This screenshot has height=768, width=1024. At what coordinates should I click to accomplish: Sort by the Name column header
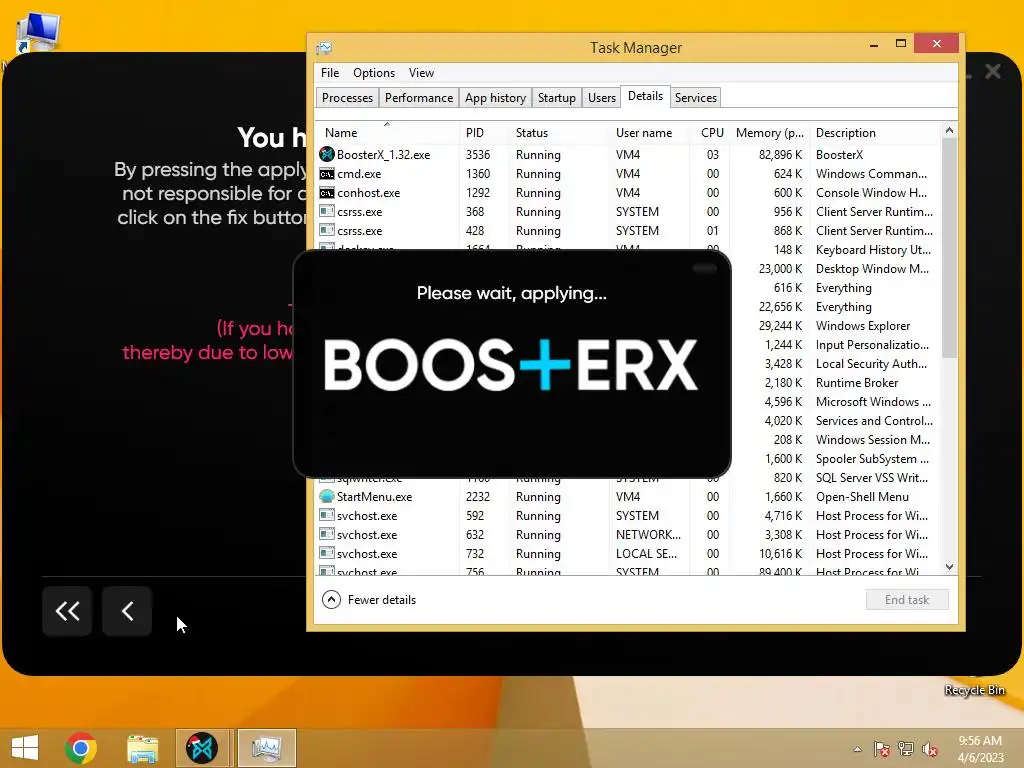pyautogui.click(x=387, y=133)
